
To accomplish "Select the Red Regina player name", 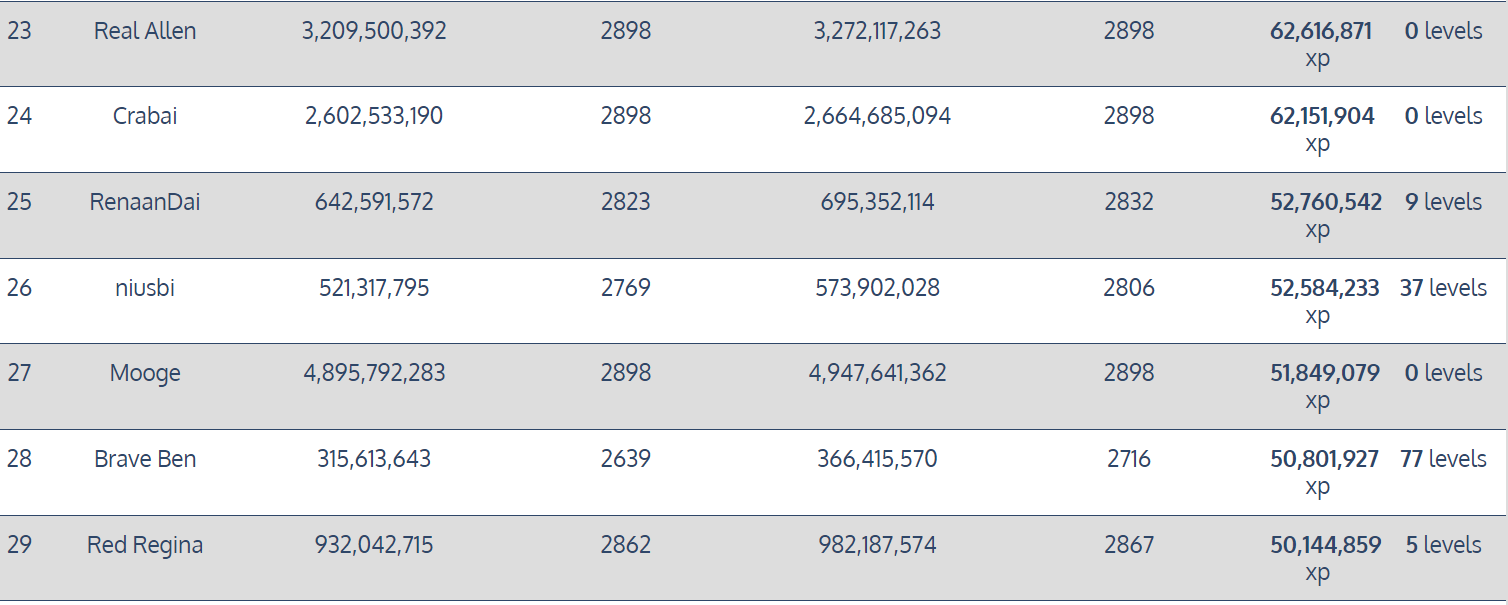I will [145, 545].
